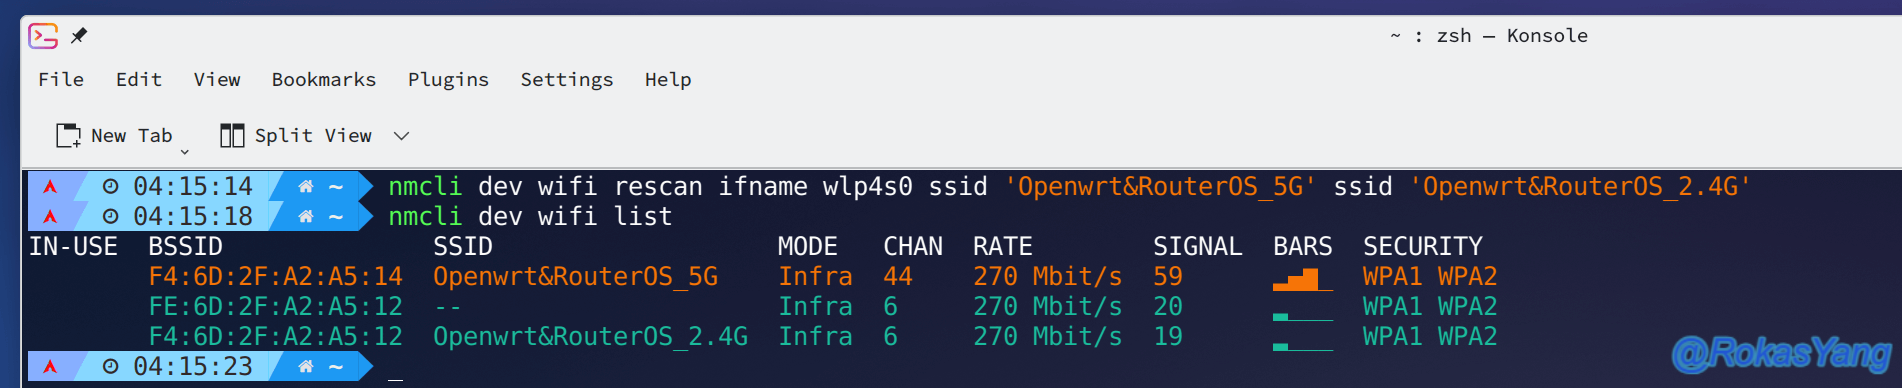The height and width of the screenshot is (388, 1902).
Task: Open the Edit menu
Action: pyautogui.click(x=139, y=79)
